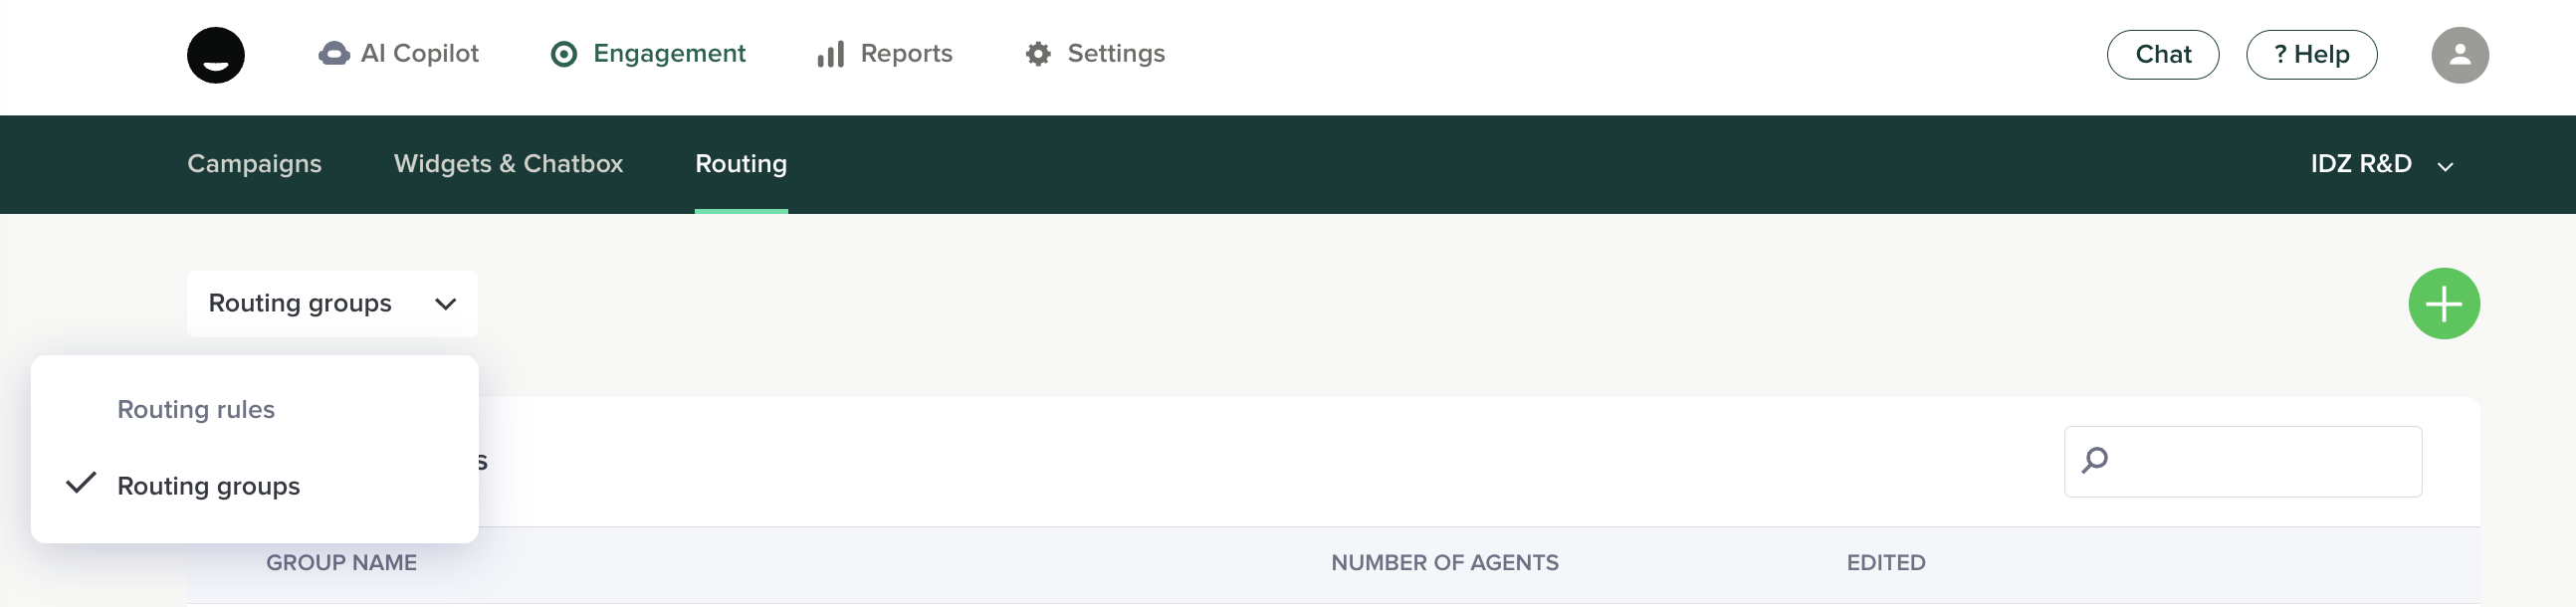Viewport: 2576px width, 607px height.
Task: Open the Help button
Action: coord(2311,55)
